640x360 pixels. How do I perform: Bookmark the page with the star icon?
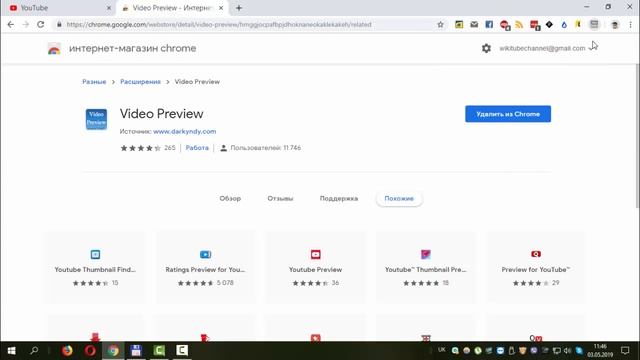[x=440, y=24]
